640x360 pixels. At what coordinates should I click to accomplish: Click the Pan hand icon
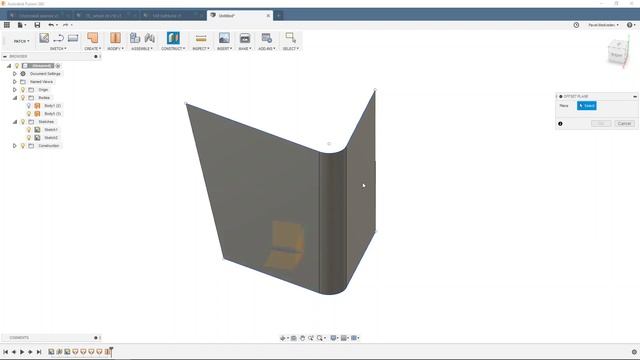click(x=302, y=338)
